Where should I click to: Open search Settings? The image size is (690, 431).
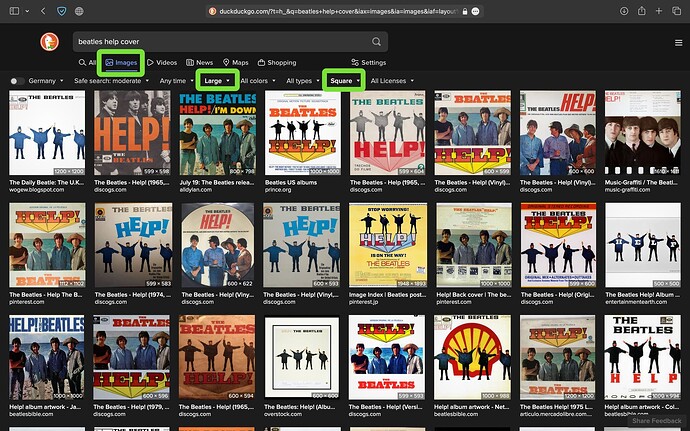point(369,63)
